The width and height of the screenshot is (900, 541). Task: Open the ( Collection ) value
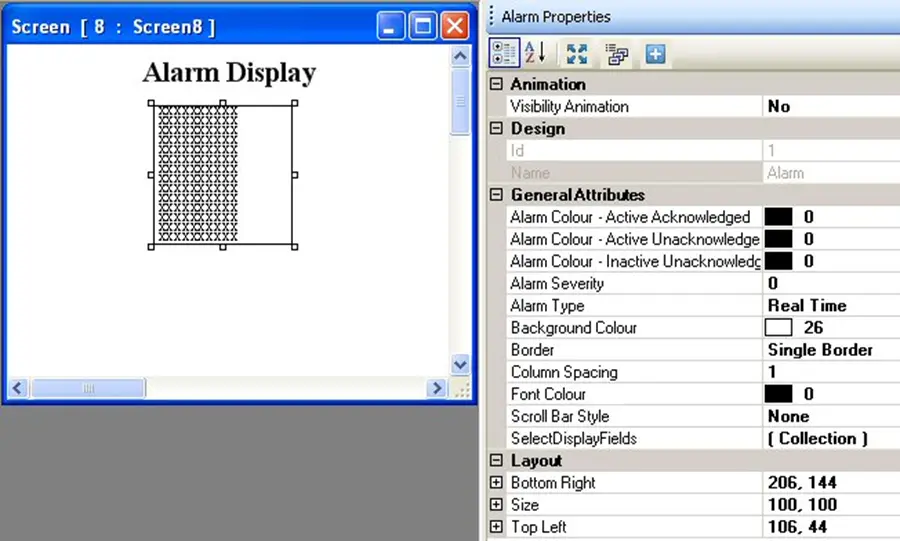(818, 438)
